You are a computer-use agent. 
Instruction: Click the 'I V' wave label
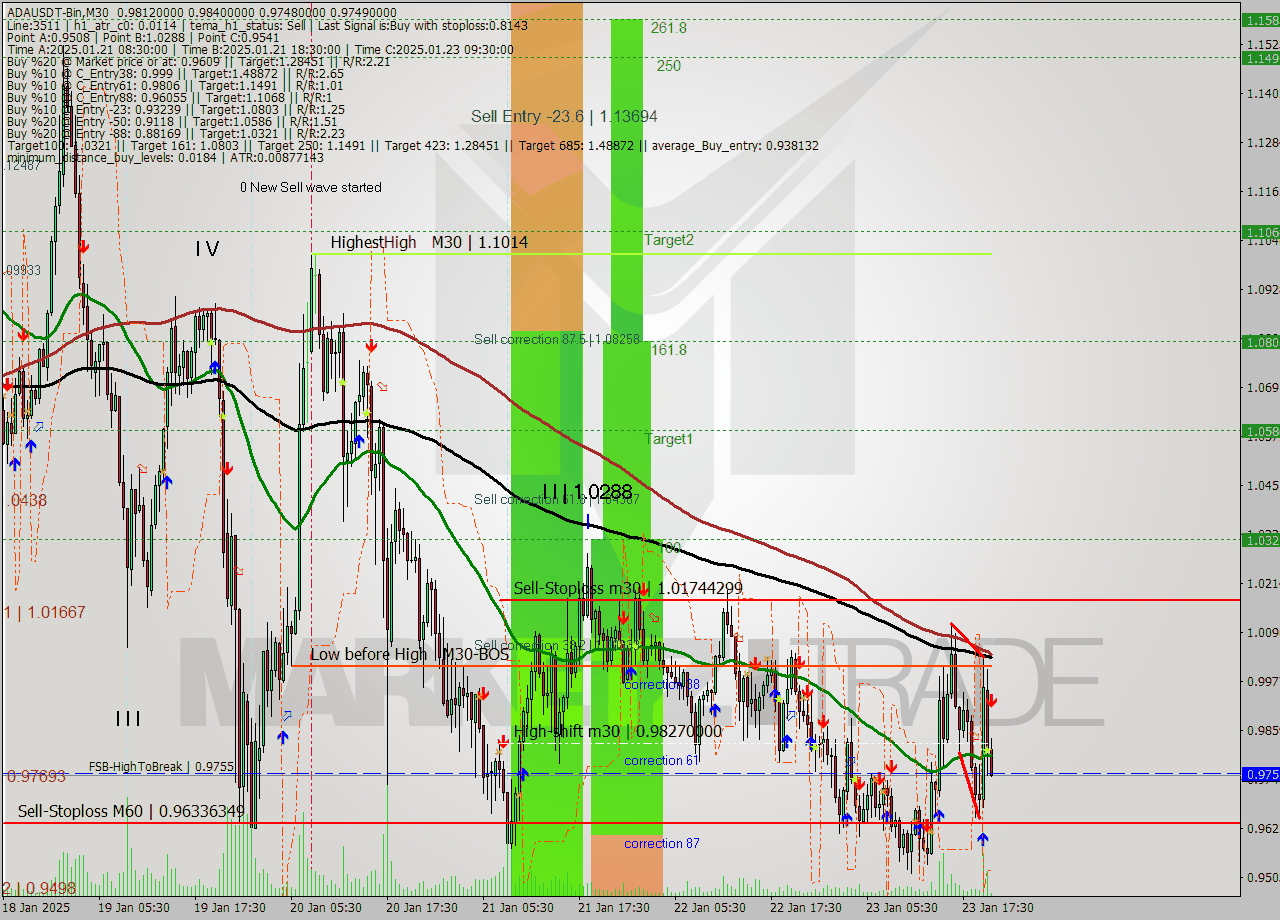pyautogui.click(x=207, y=248)
